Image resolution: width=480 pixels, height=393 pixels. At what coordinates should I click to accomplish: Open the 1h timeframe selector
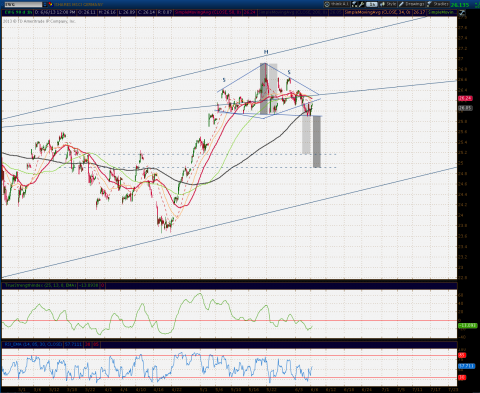372,4
